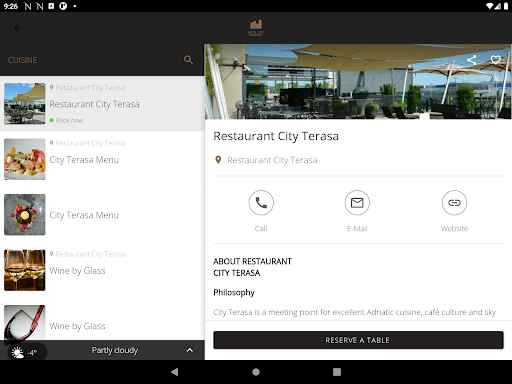Tap the Website label
The width and height of the screenshot is (512, 384).
pos(454,229)
